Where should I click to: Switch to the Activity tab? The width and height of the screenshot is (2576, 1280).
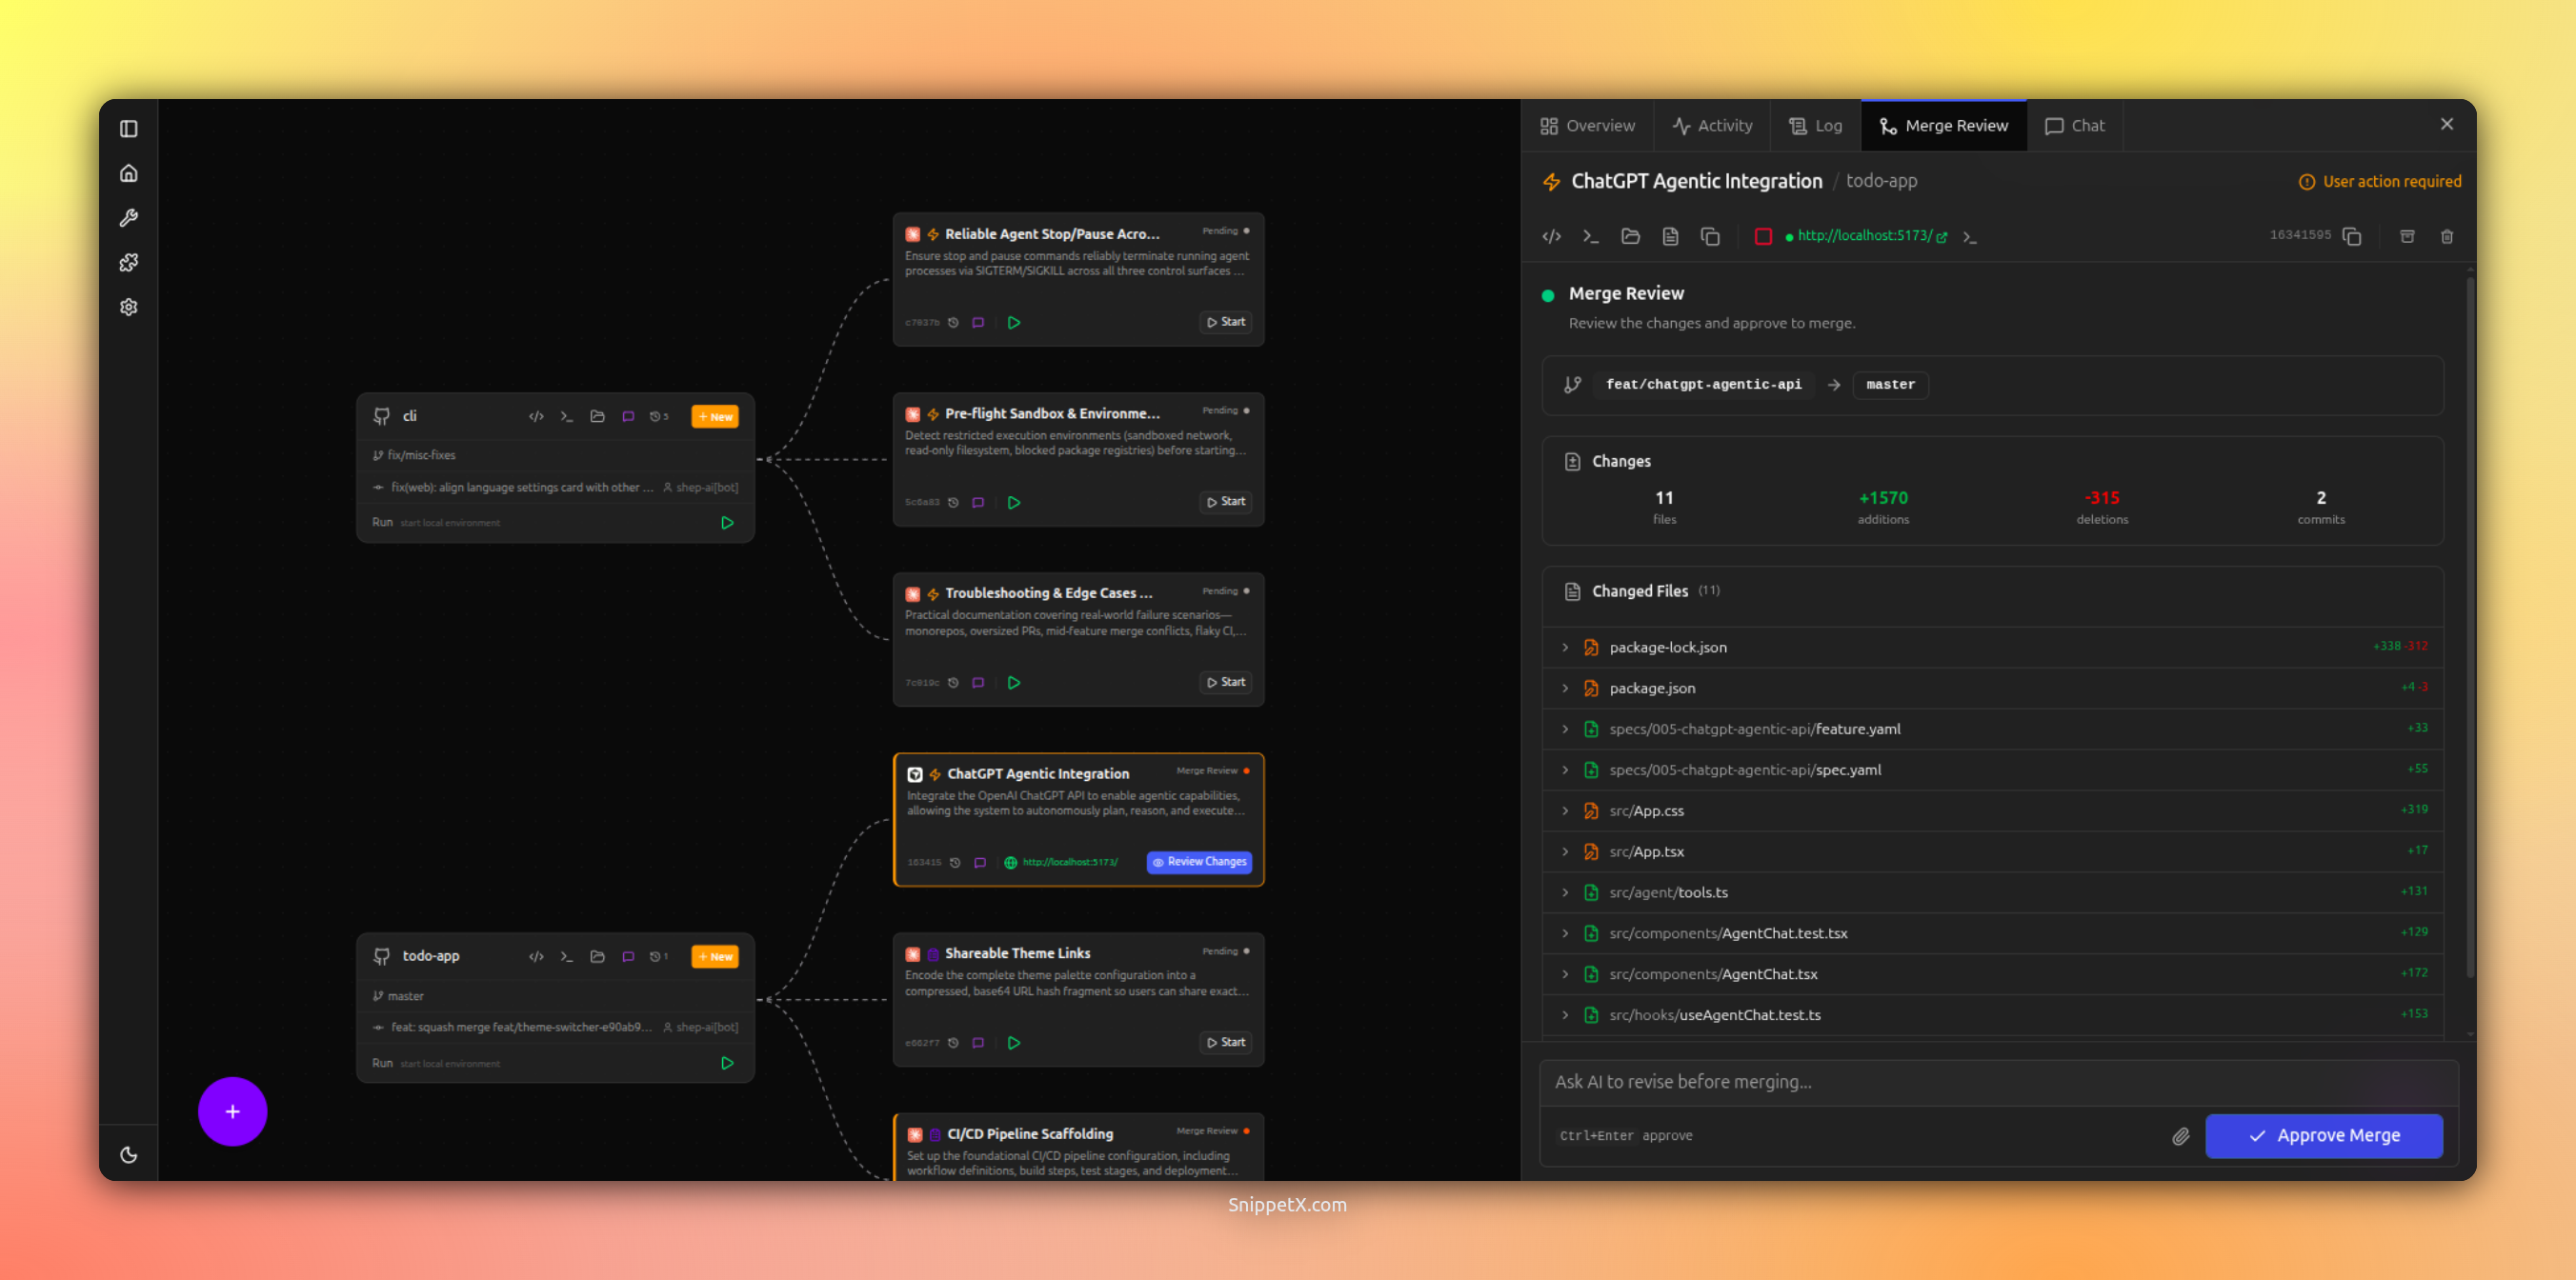coord(1712,126)
